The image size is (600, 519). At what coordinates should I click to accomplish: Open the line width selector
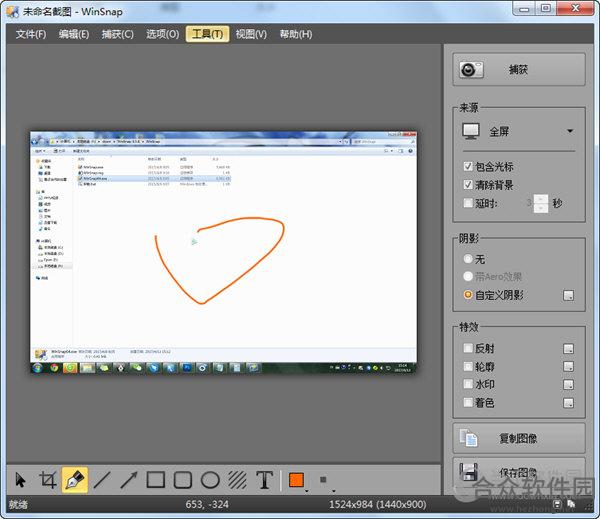coord(323,480)
